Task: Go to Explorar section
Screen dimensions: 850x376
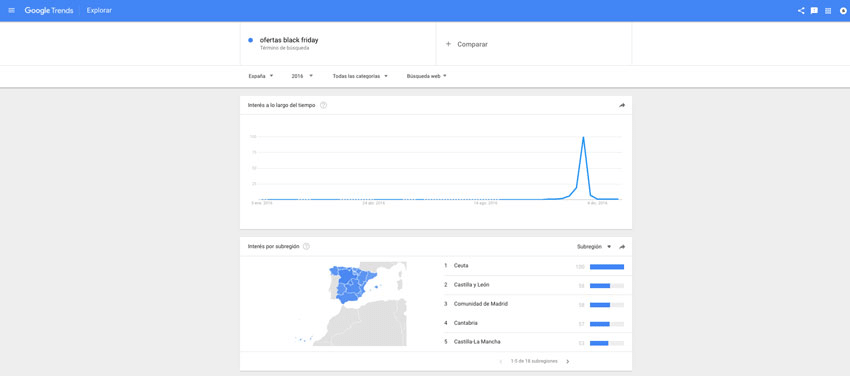Action: click(99, 11)
